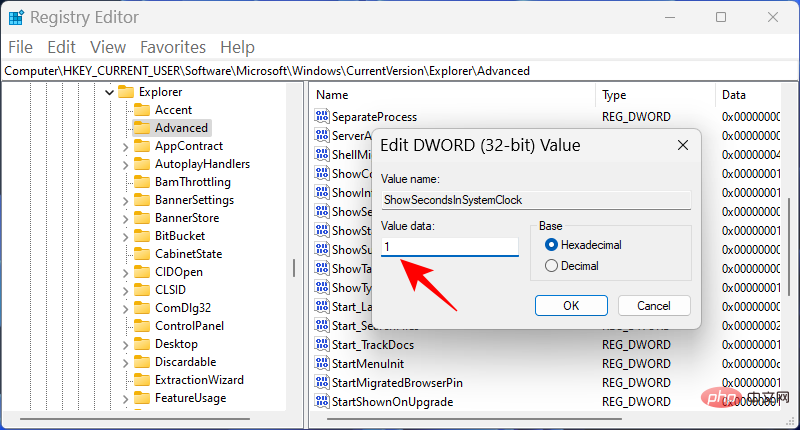
Task: Click the StartShownOnUpgrade registry value icon
Action: (322, 401)
